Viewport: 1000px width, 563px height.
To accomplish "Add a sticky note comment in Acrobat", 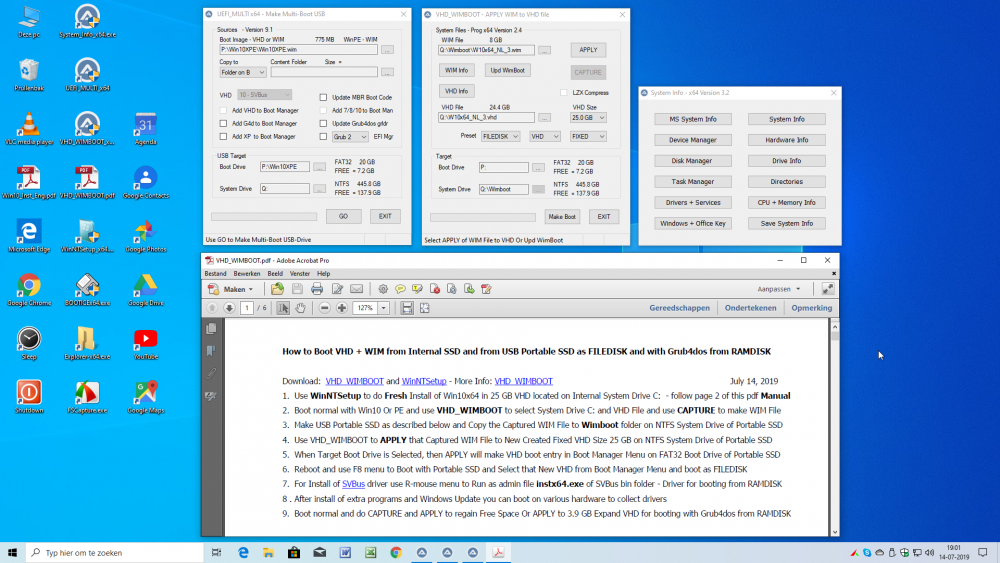I will tap(400, 289).
